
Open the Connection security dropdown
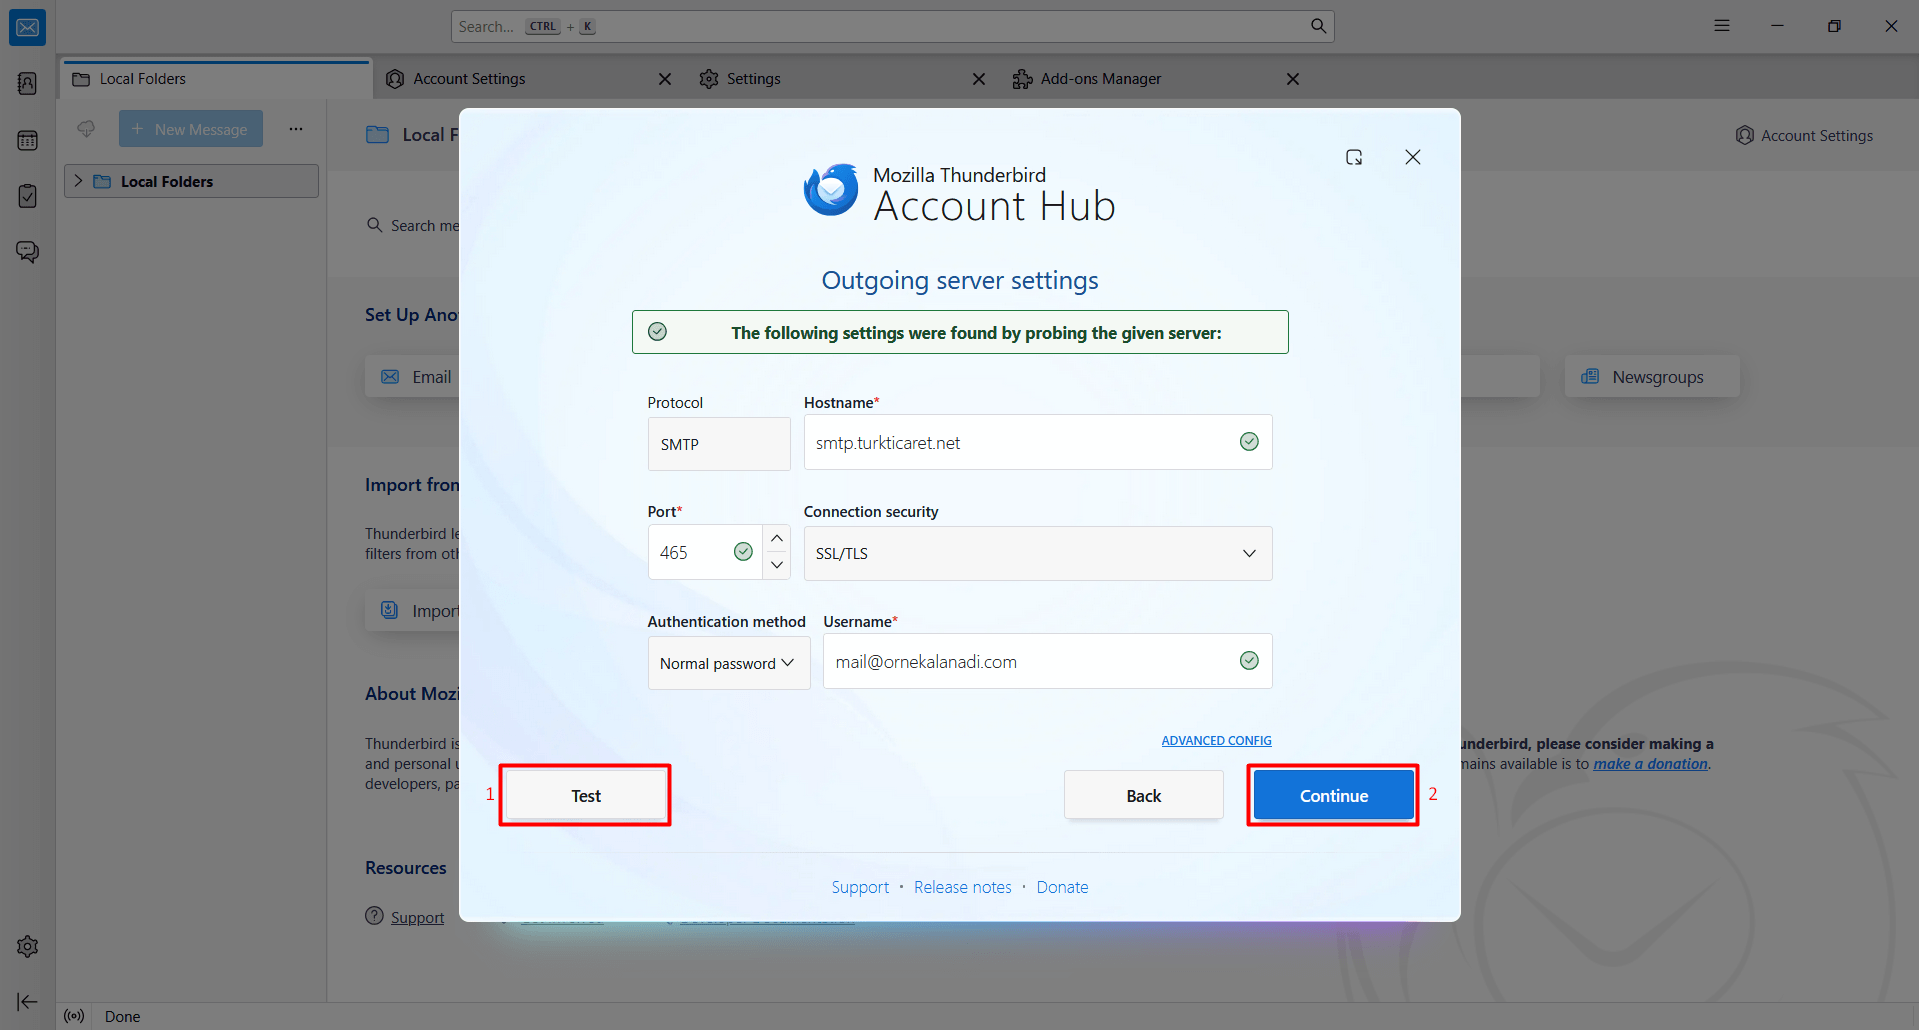[1037, 553]
